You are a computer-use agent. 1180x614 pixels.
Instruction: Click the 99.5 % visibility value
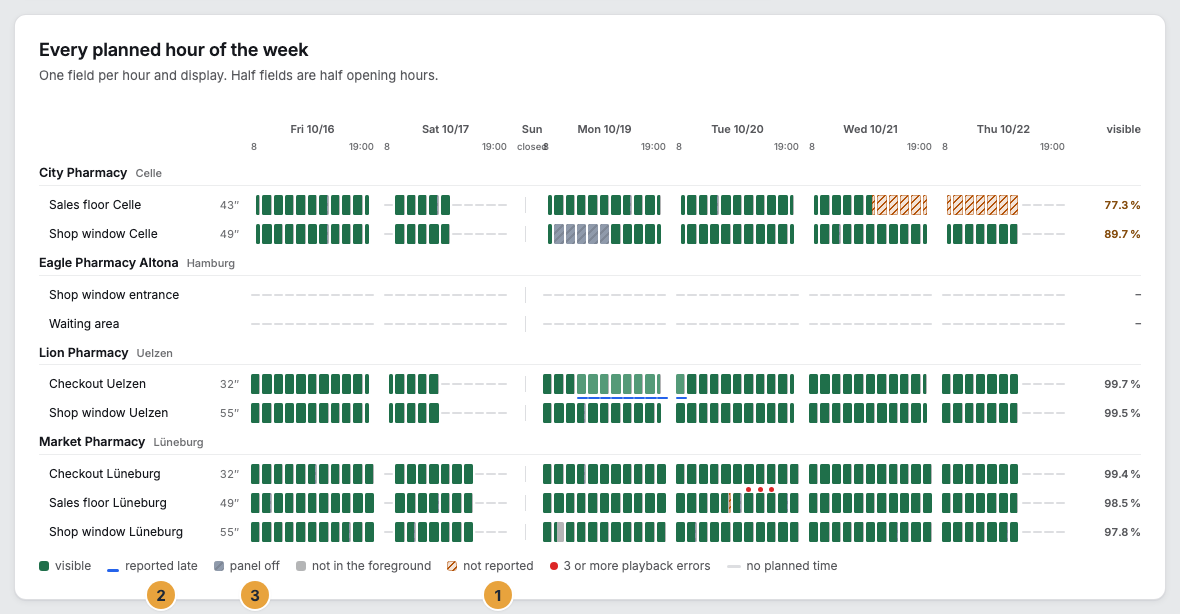[x=1122, y=413]
